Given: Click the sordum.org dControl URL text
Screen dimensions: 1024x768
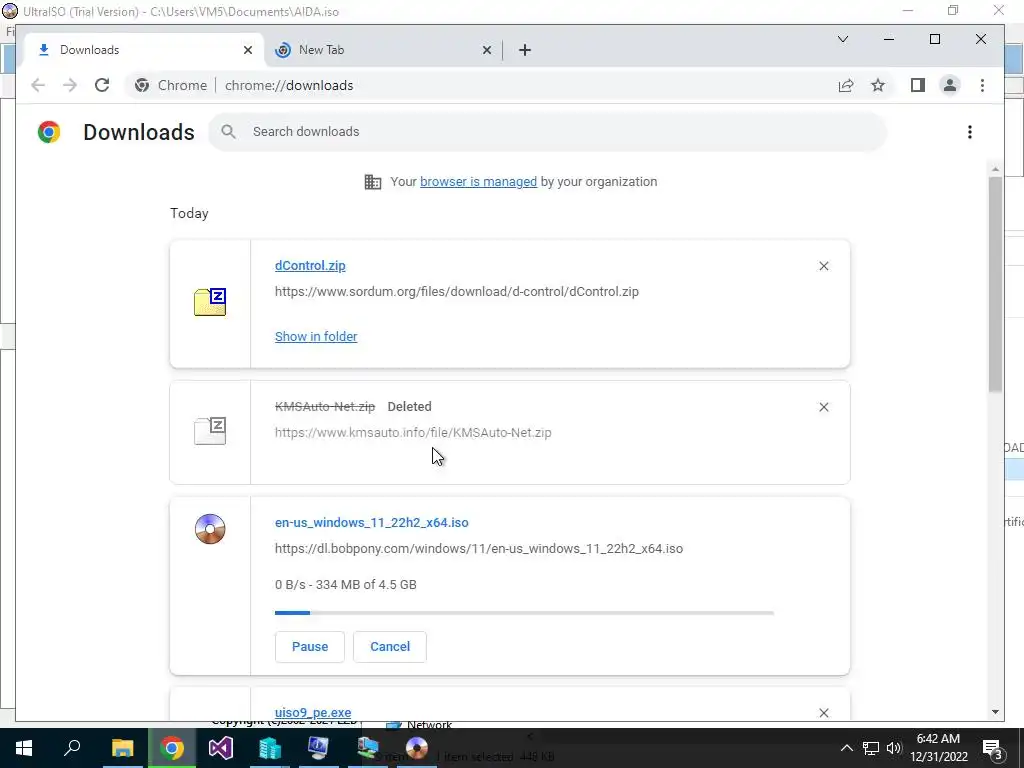Looking at the screenshot, I should point(456,292).
